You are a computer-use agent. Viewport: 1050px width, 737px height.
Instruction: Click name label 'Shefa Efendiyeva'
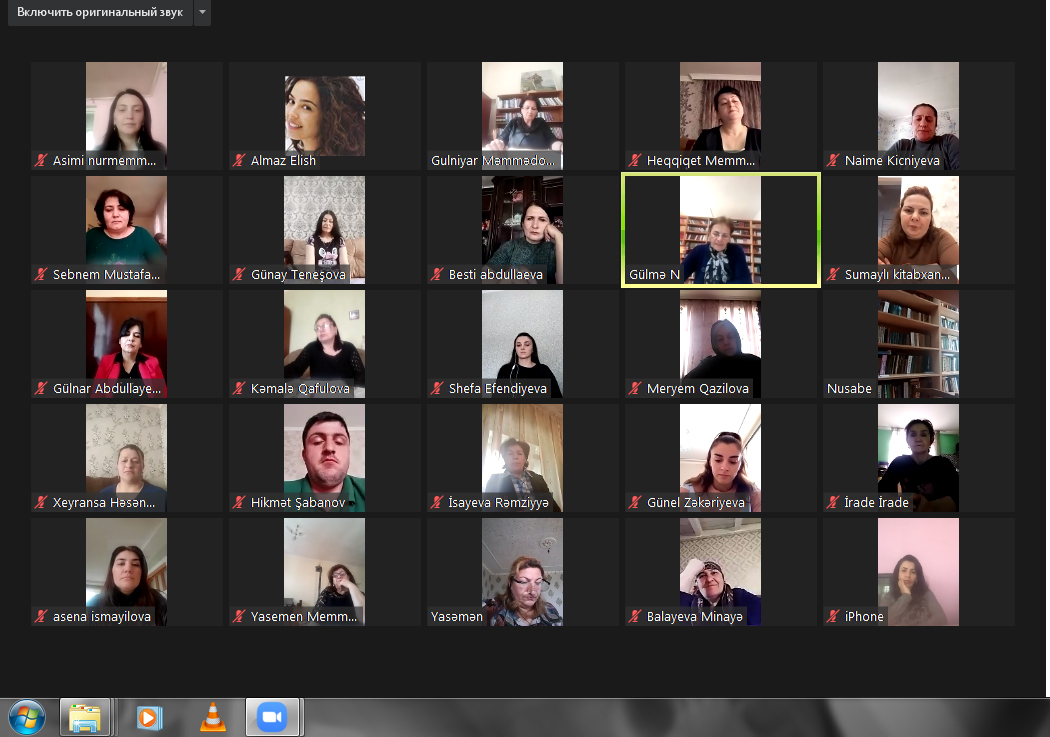(x=498, y=388)
